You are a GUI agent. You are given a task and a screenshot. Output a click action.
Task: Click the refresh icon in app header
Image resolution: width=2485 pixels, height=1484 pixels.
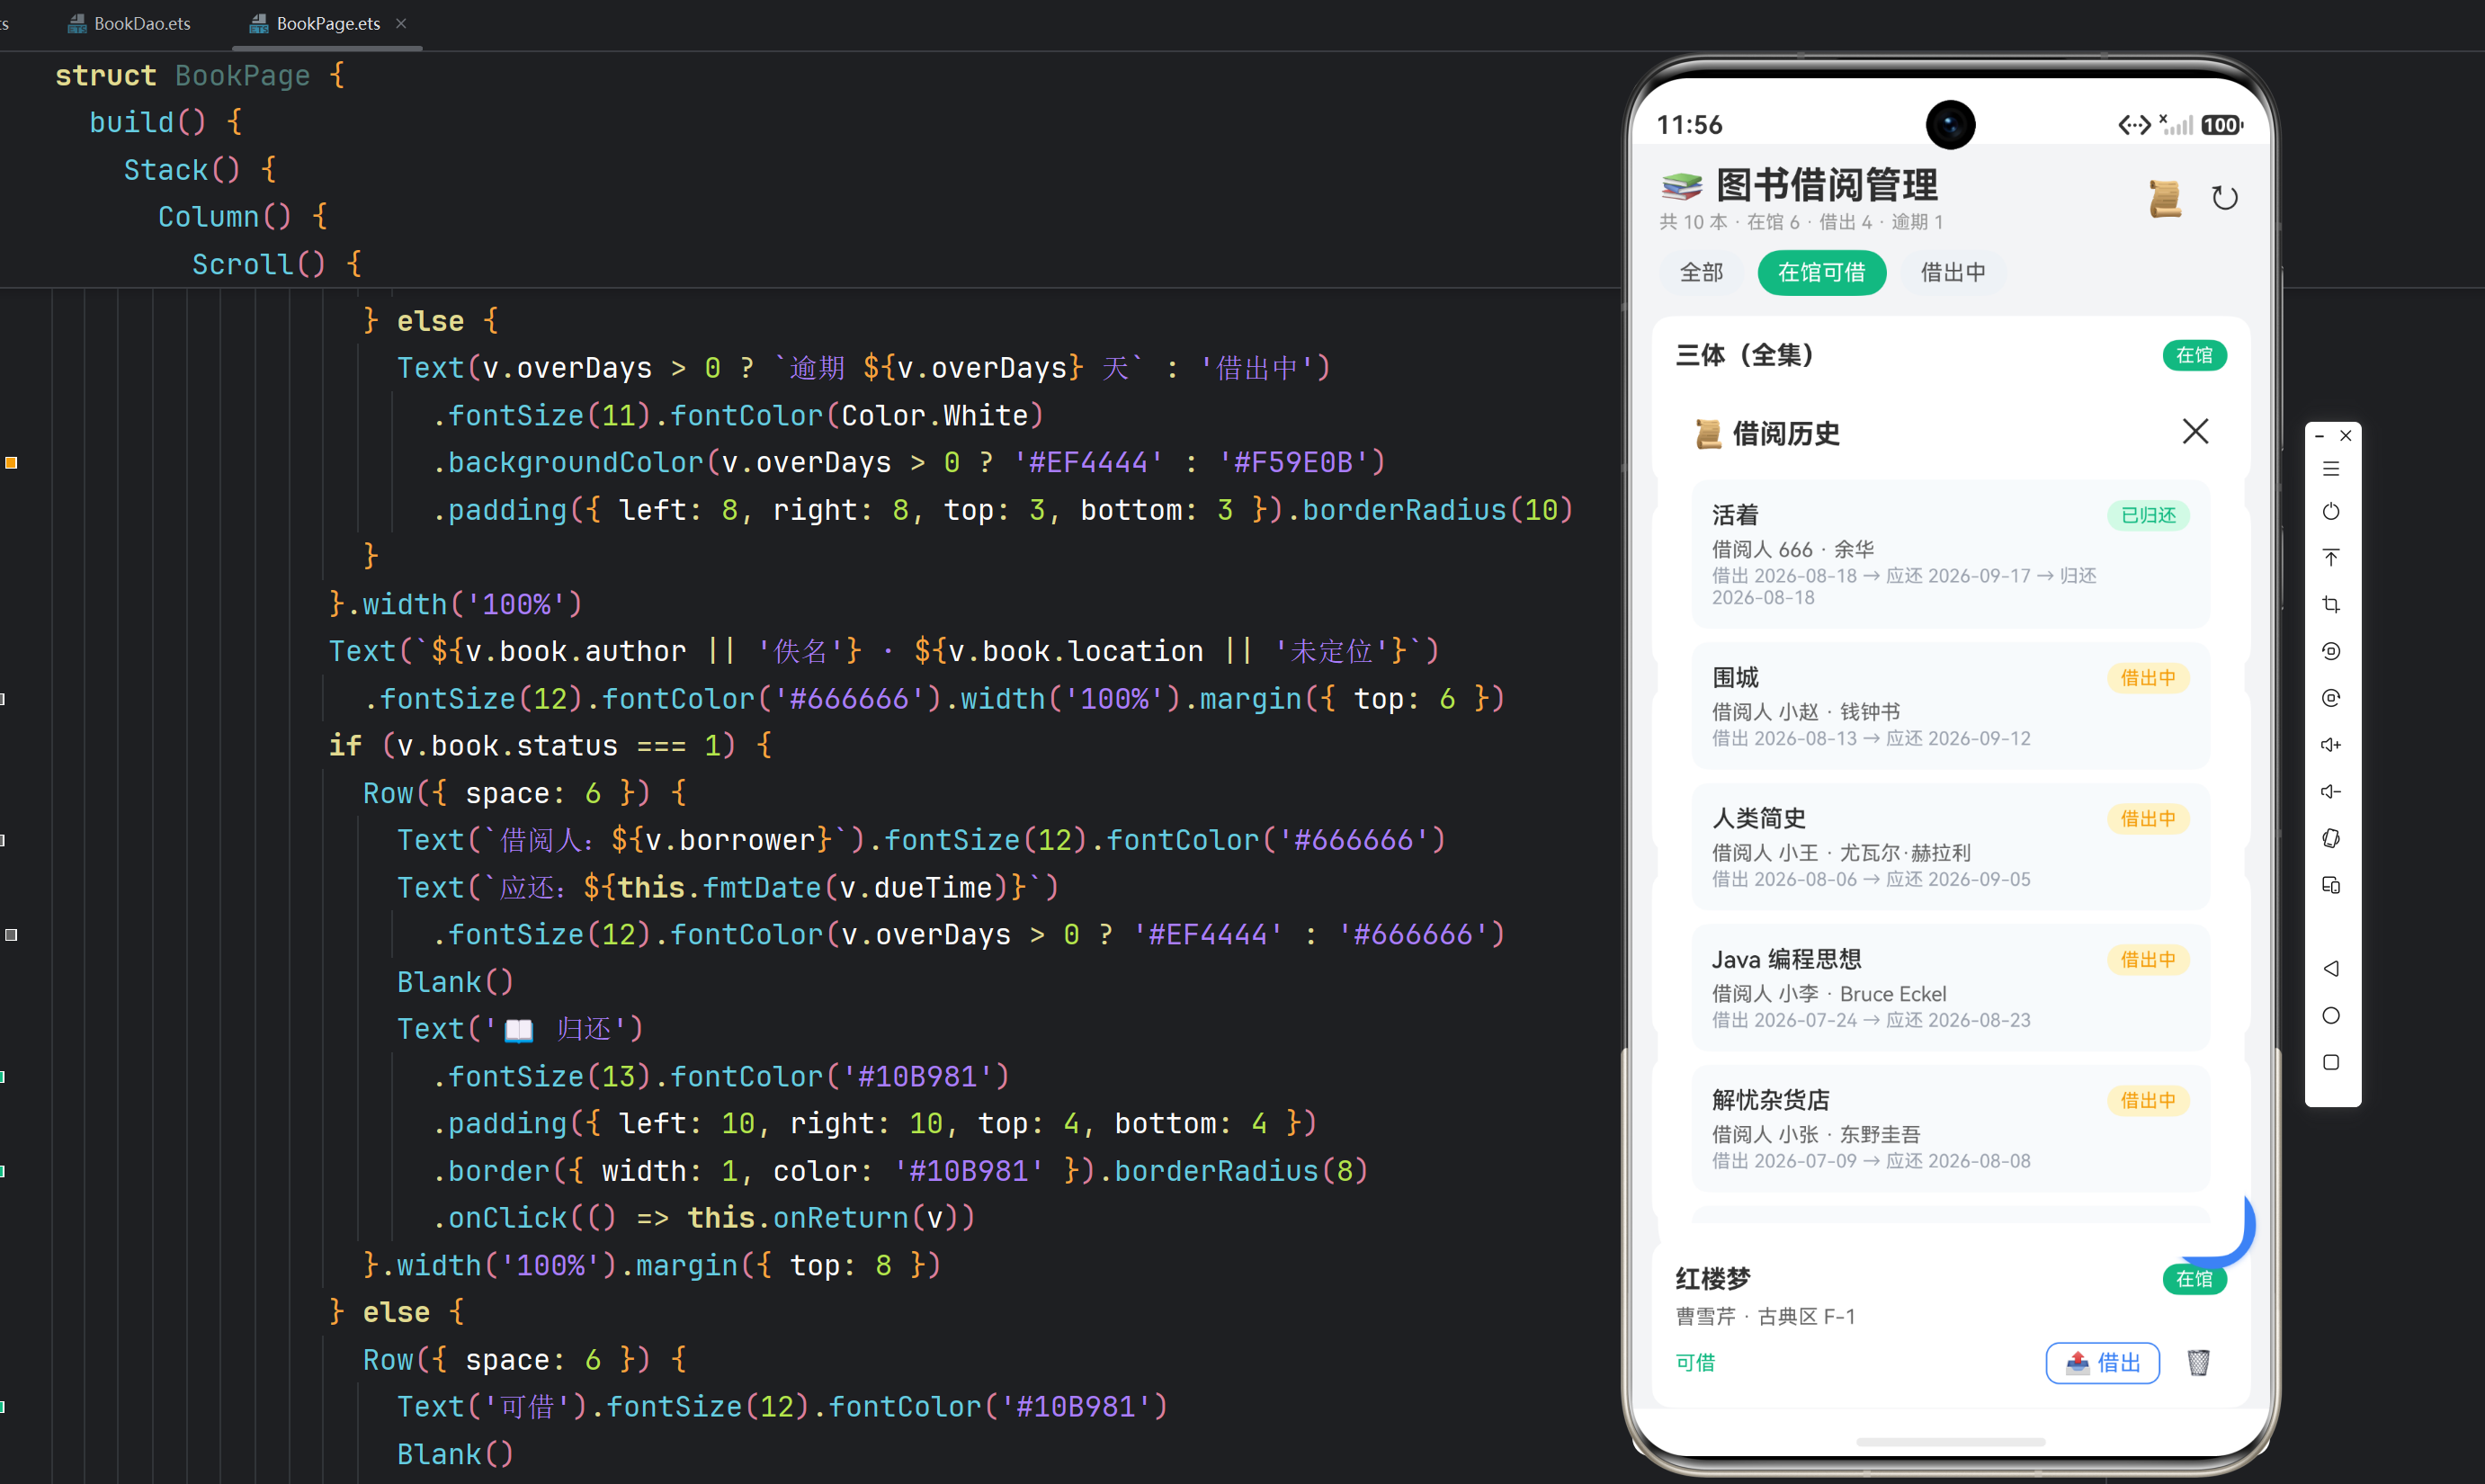[2225, 198]
